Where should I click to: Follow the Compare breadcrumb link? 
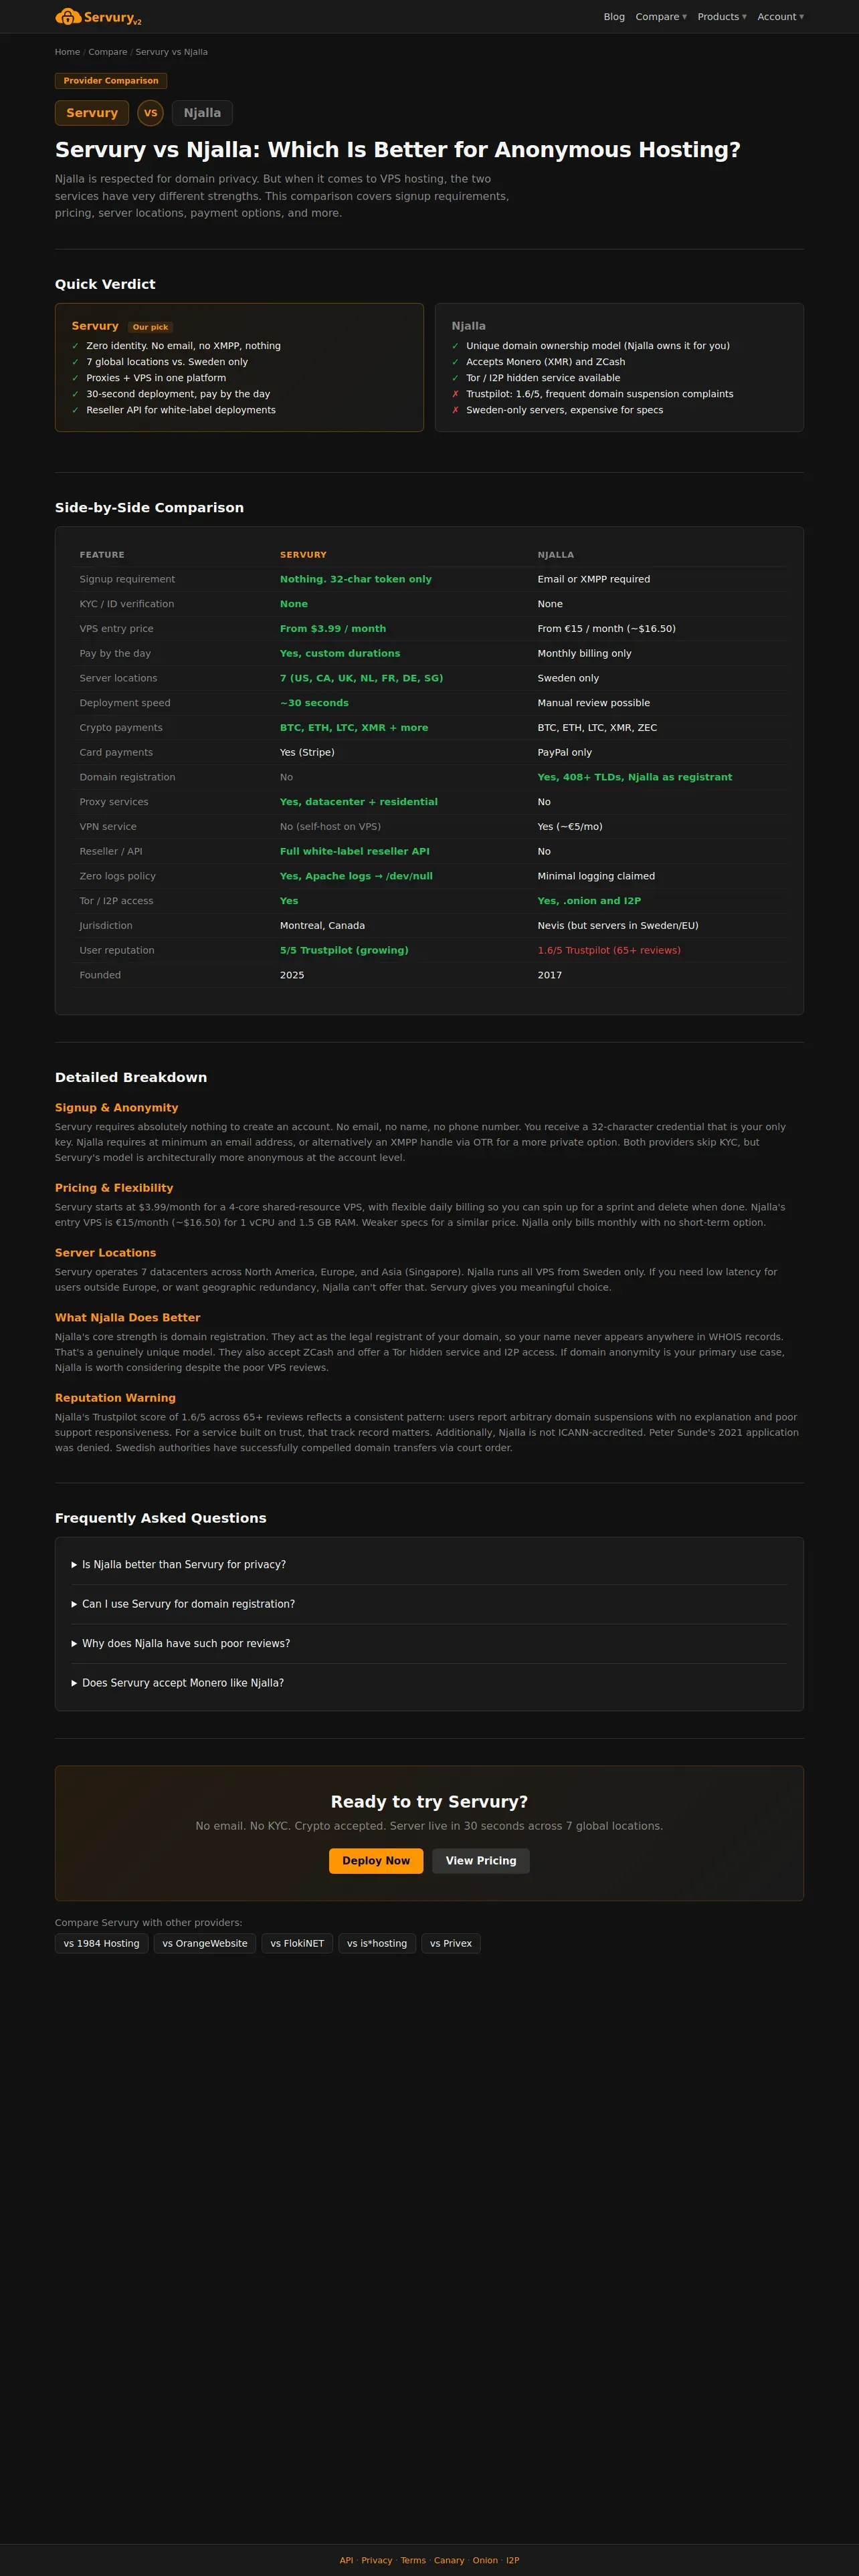[108, 52]
